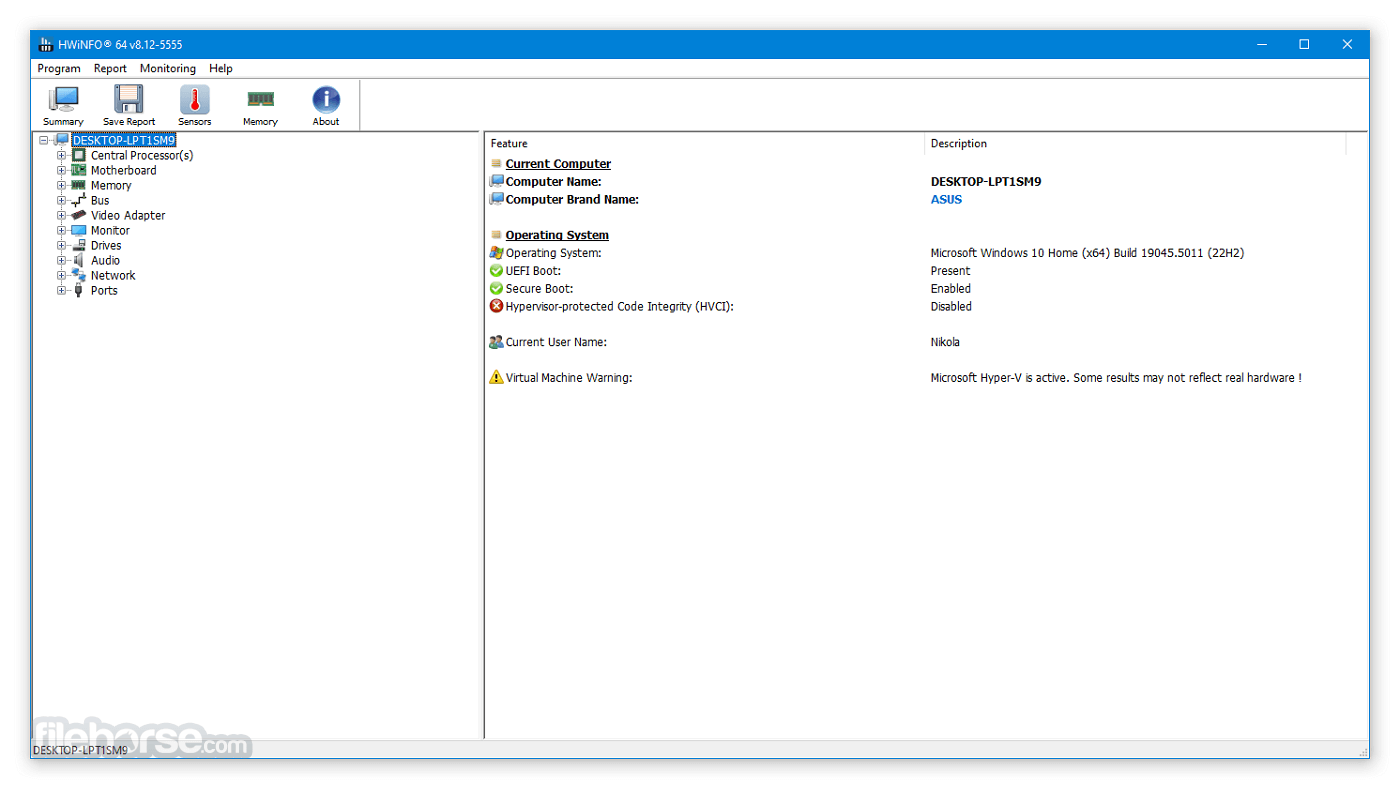Screen dimensions: 1400x789
Task: Click the UEFI Boot Present value
Action: 950,270
